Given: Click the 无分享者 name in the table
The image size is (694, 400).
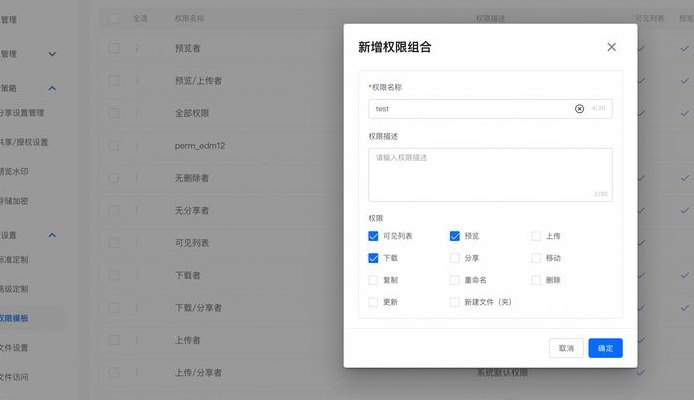Looking at the screenshot, I should [x=192, y=210].
